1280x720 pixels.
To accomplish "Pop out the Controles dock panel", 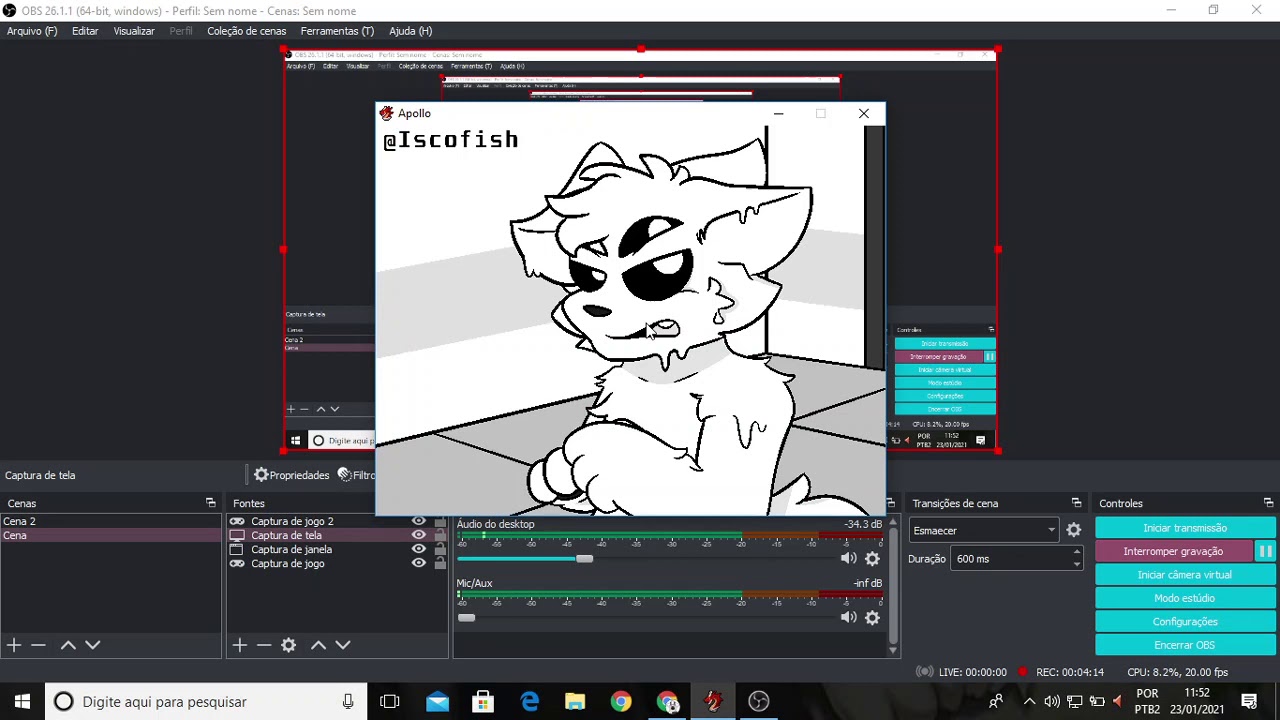I will click(1268, 503).
